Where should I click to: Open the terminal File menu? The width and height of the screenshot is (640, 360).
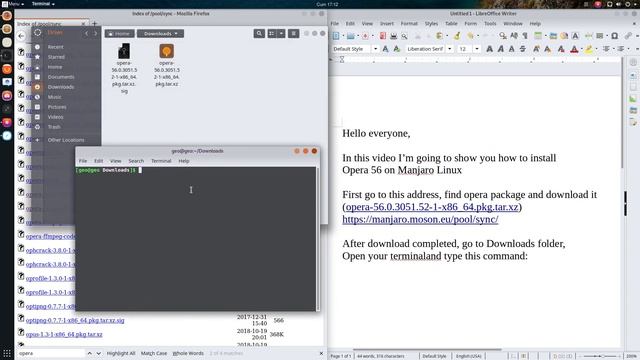point(83,161)
